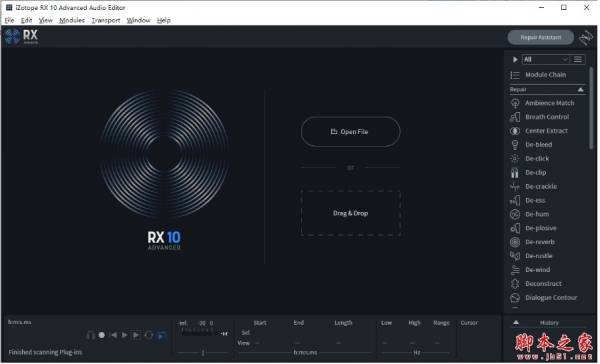Click the Cursor readout label
This screenshot has height=364, width=600.
point(470,323)
